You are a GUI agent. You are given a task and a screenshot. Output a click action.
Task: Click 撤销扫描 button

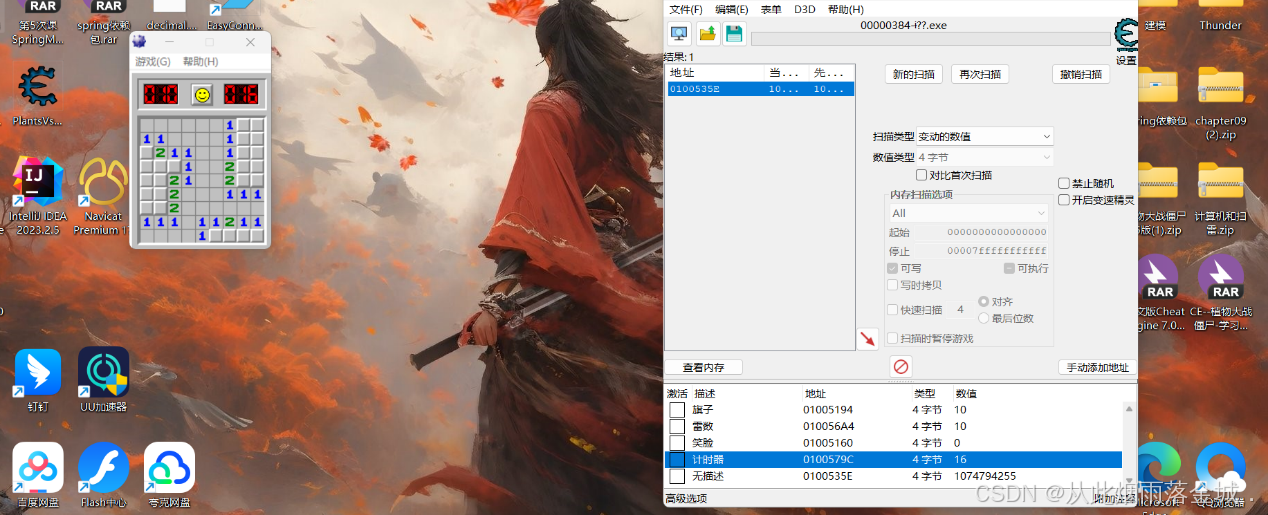click(x=1080, y=74)
